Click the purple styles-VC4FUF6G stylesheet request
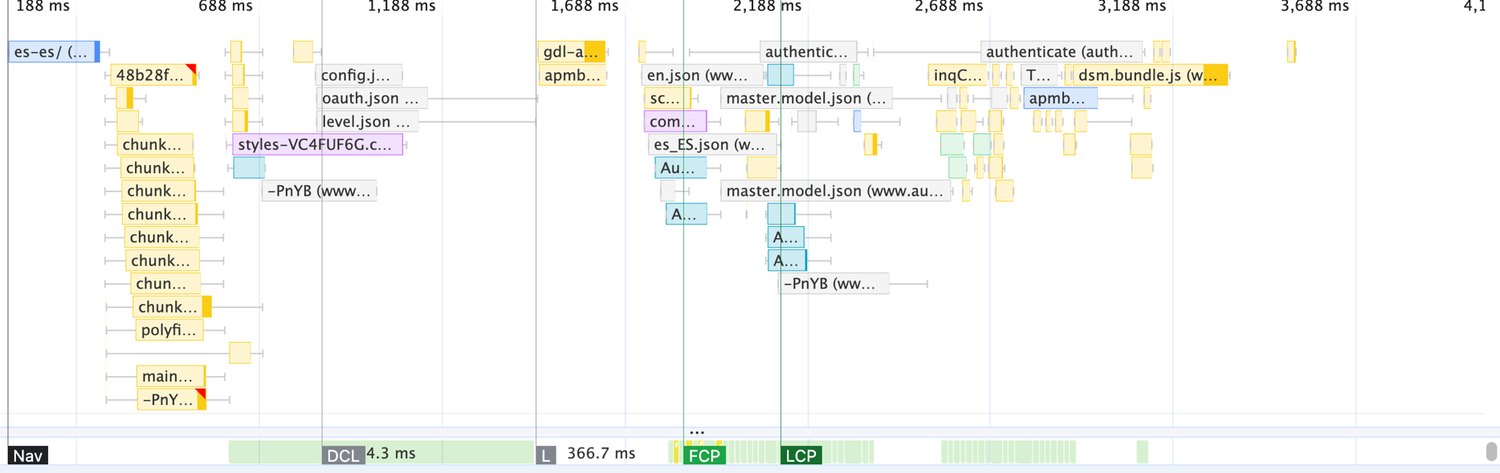Image resolution: width=1500 pixels, height=473 pixels. coord(317,145)
